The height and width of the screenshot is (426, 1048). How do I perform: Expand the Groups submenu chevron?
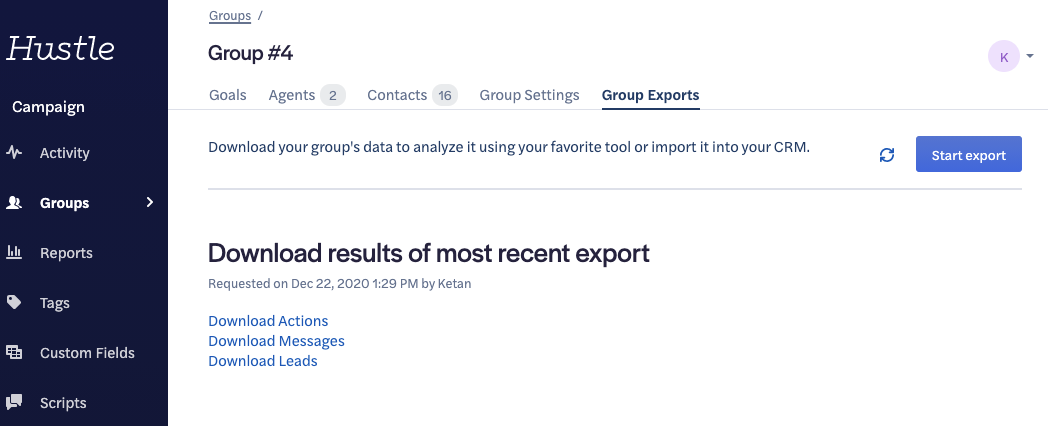coord(150,202)
